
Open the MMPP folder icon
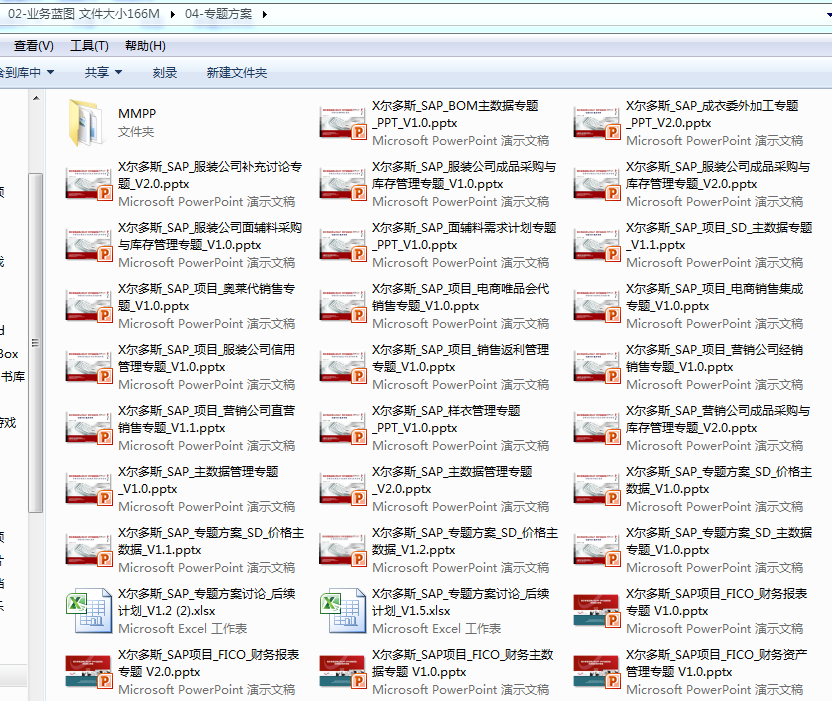[x=85, y=123]
